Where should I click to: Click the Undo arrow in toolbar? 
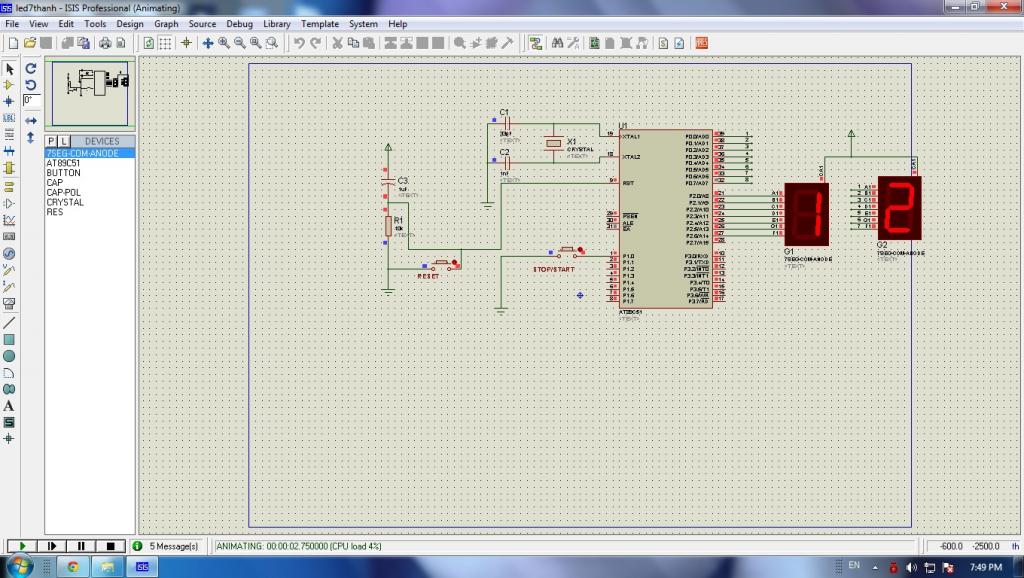coord(299,43)
